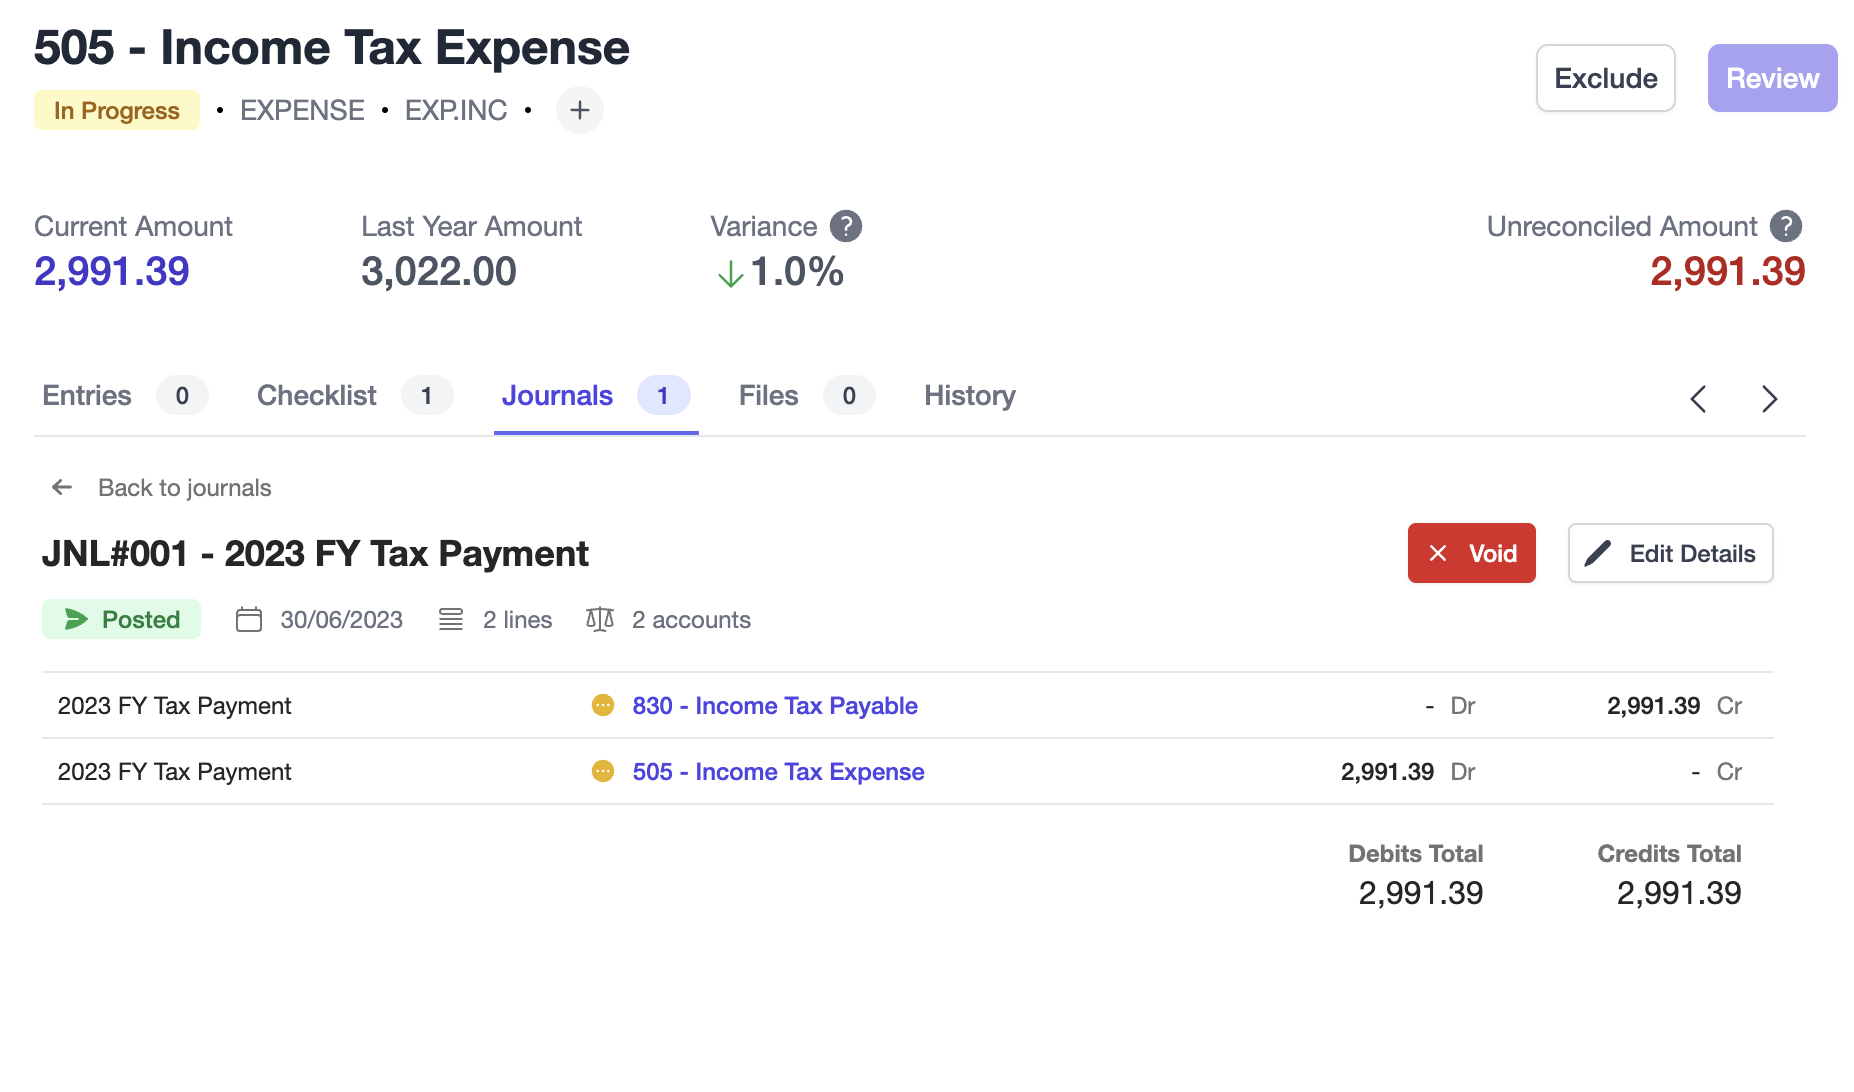Click the 505 - Income Tax Expense page title

pos(332,47)
